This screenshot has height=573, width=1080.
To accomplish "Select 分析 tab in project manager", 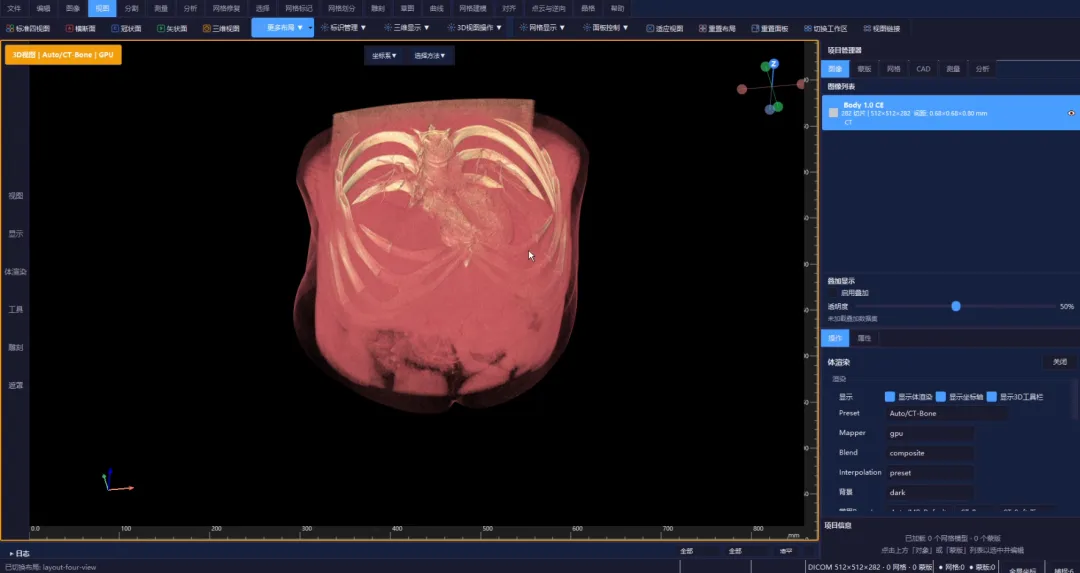I will pyautogui.click(x=982, y=69).
